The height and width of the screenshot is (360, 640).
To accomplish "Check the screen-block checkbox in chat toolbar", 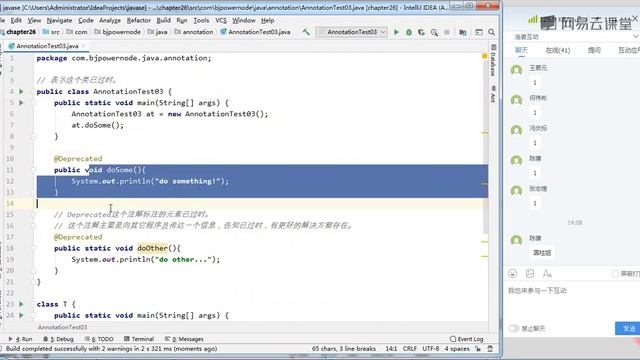I will click(615, 273).
